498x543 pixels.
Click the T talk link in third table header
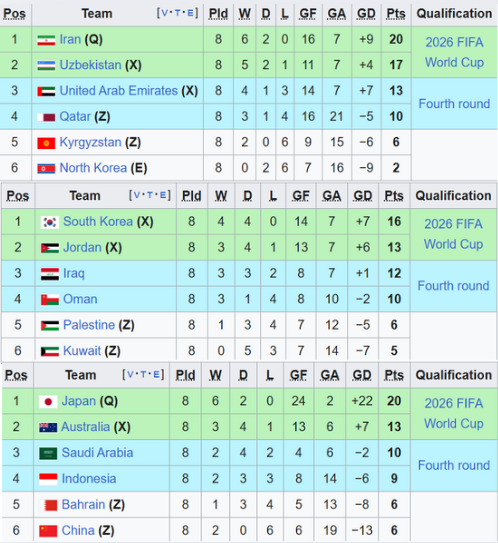click(143, 374)
